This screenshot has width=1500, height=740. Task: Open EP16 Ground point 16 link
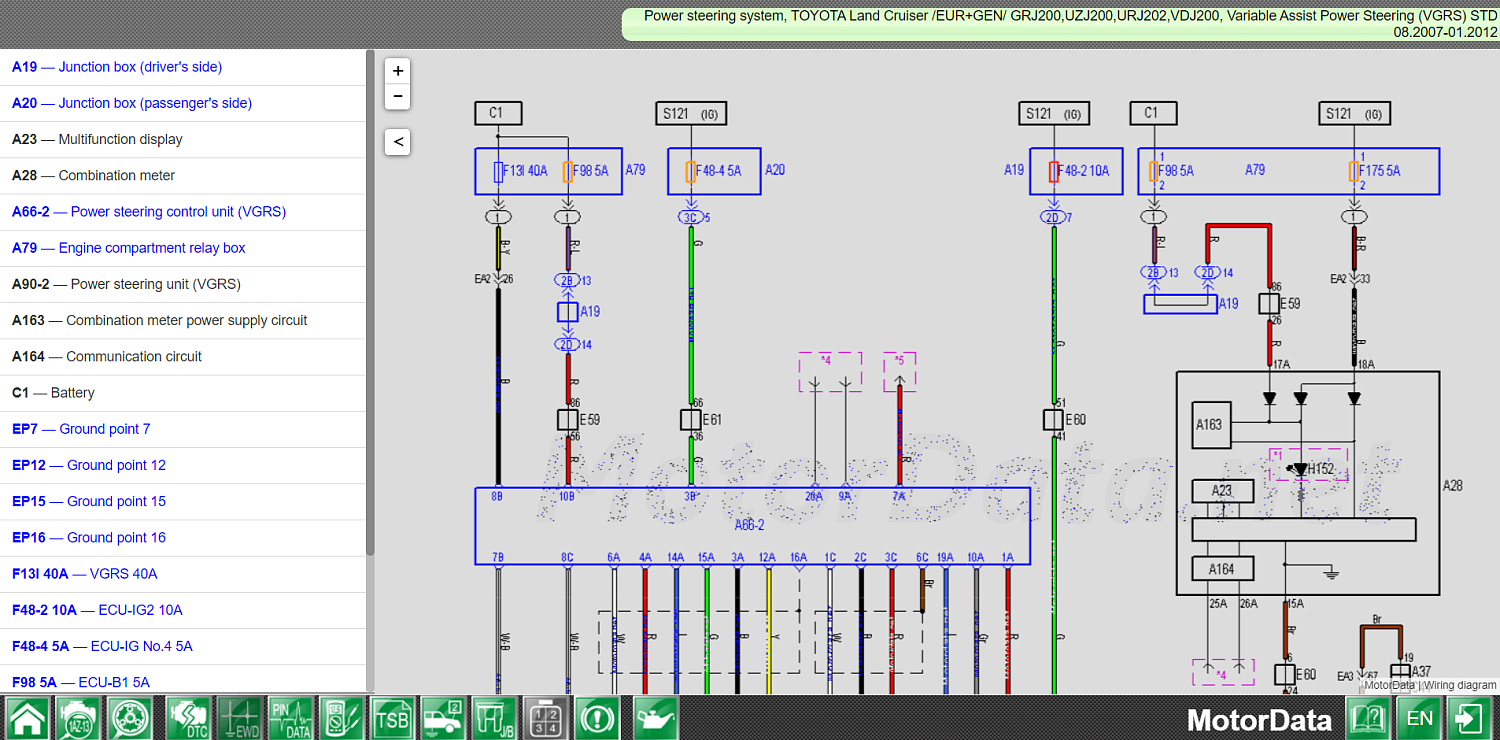coord(89,537)
